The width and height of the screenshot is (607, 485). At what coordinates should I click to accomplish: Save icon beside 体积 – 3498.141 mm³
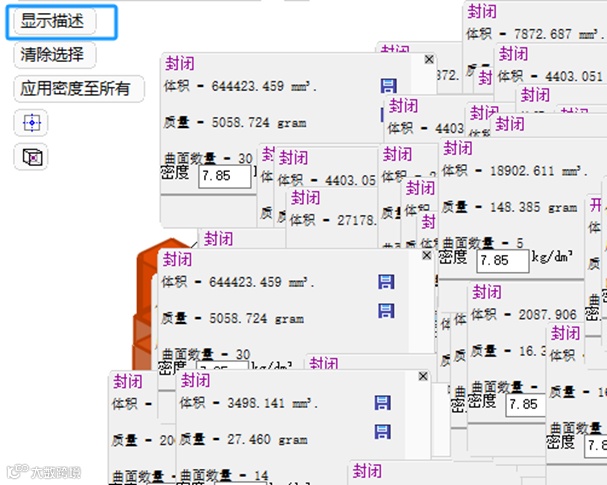coord(382,403)
